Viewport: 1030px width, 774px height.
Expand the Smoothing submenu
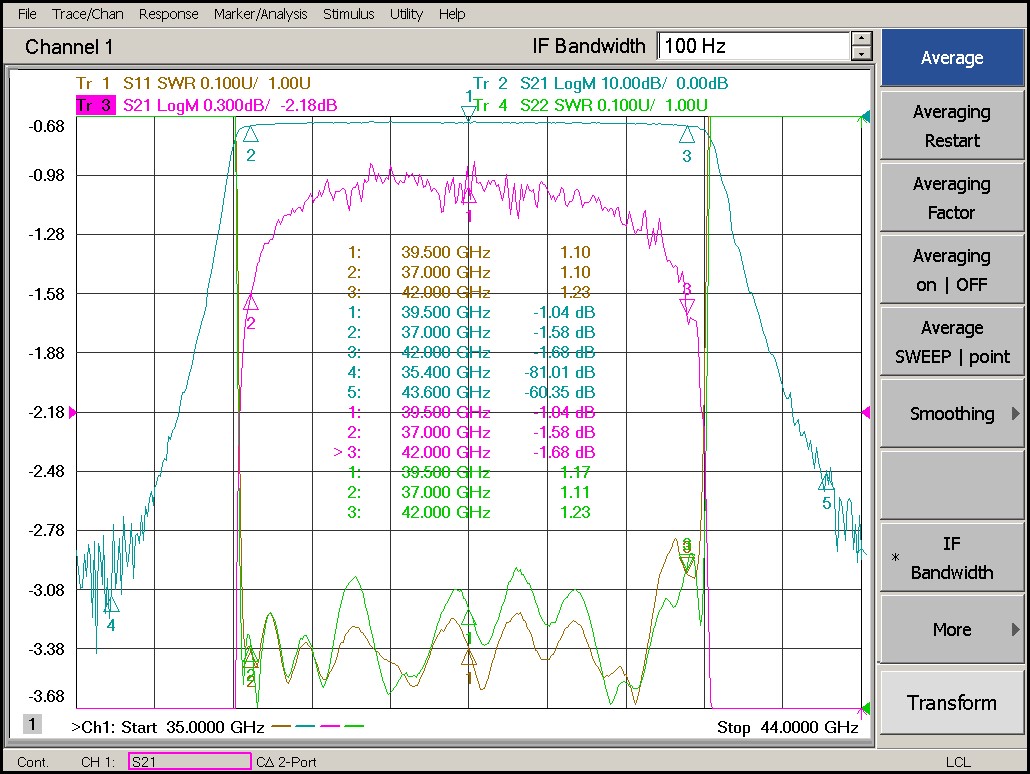click(951, 414)
